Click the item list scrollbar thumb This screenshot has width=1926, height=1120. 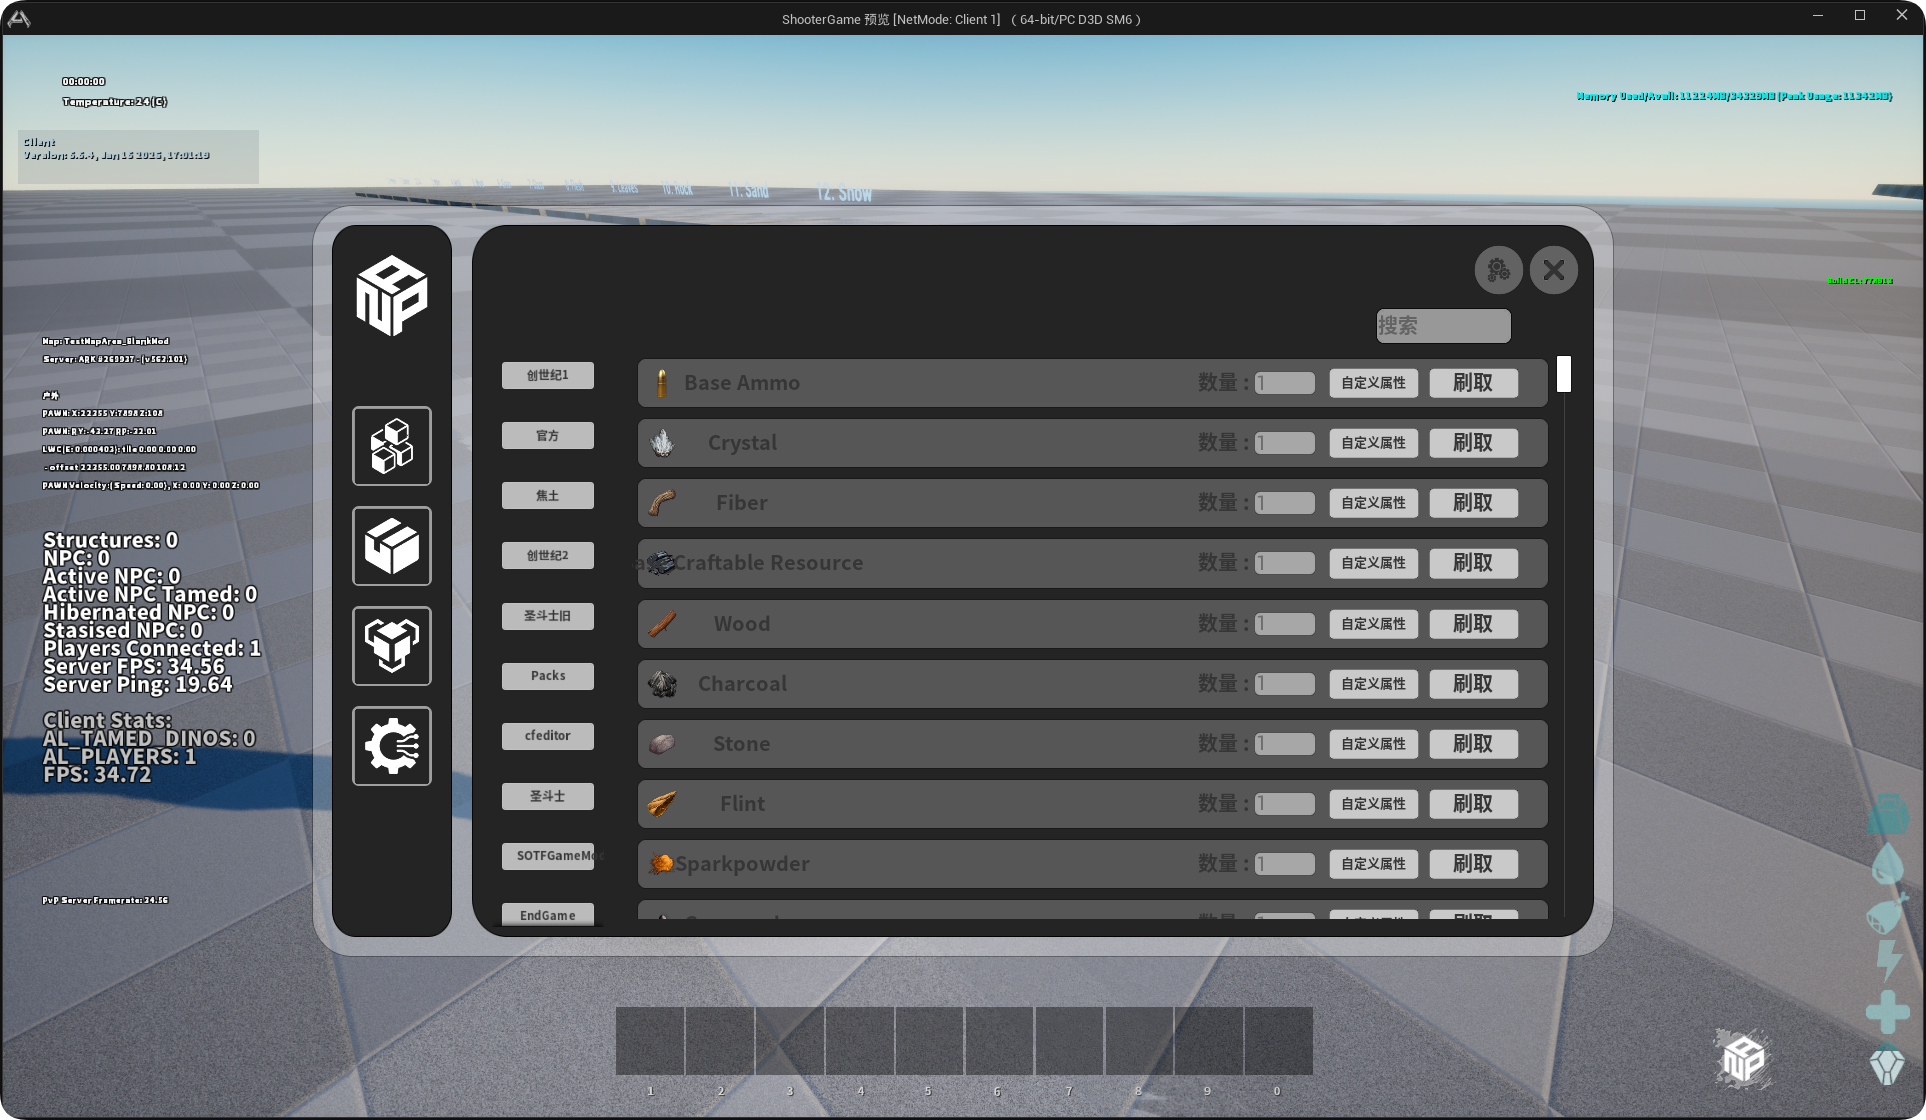[1564, 374]
